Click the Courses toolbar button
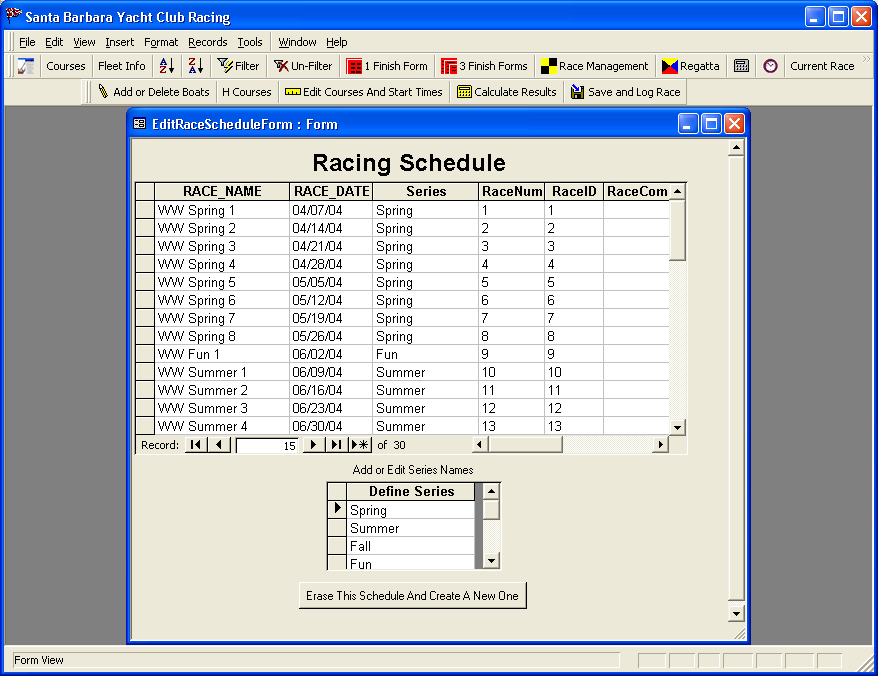Image resolution: width=878 pixels, height=676 pixels. (x=66, y=66)
